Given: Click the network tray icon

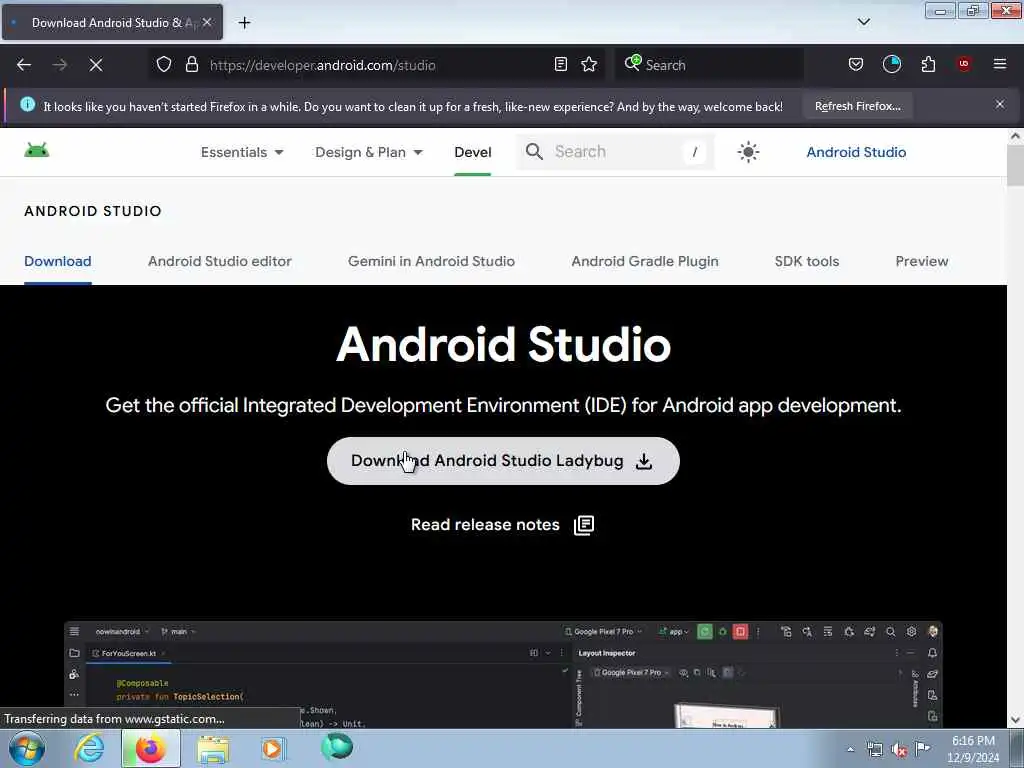Looking at the screenshot, I should point(875,749).
